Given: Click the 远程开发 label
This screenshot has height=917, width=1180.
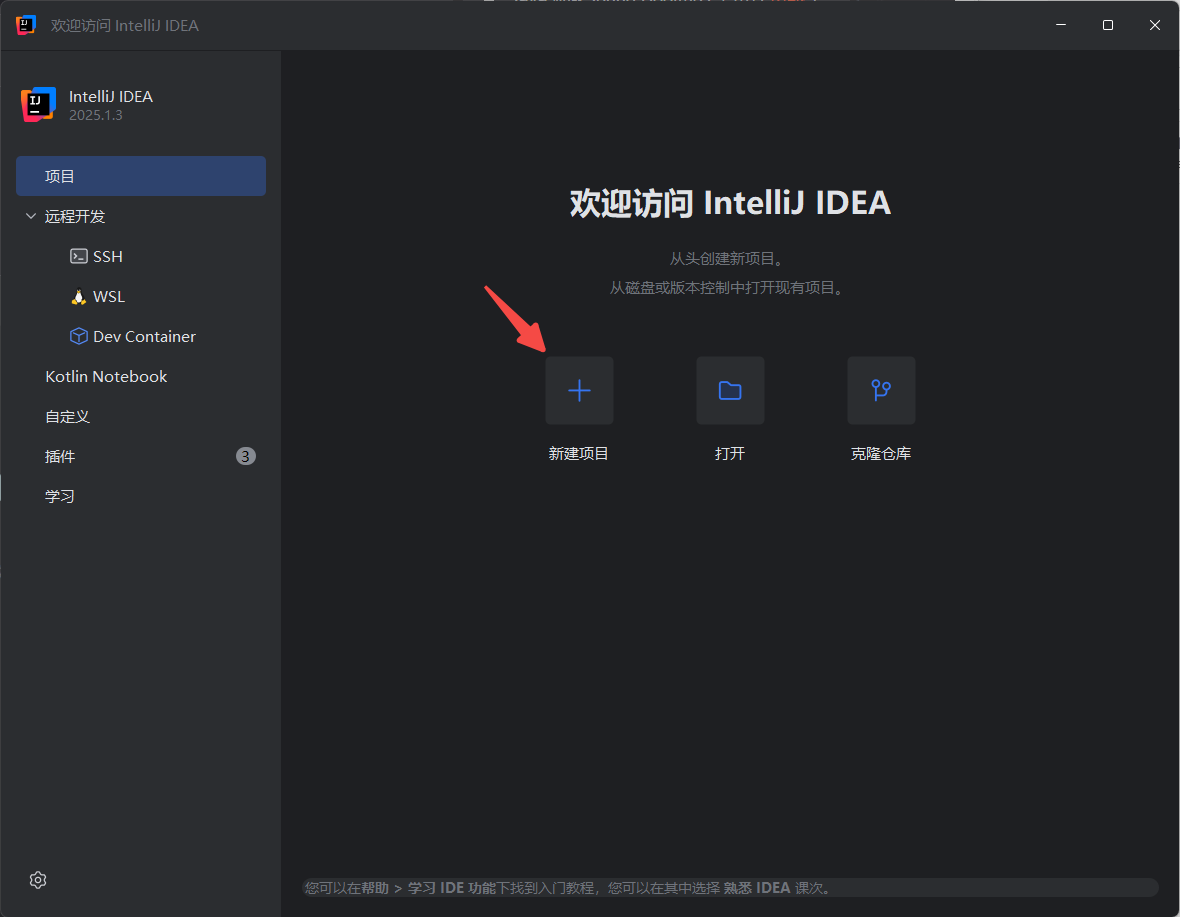Looking at the screenshot, I should [x=75, y=217].
